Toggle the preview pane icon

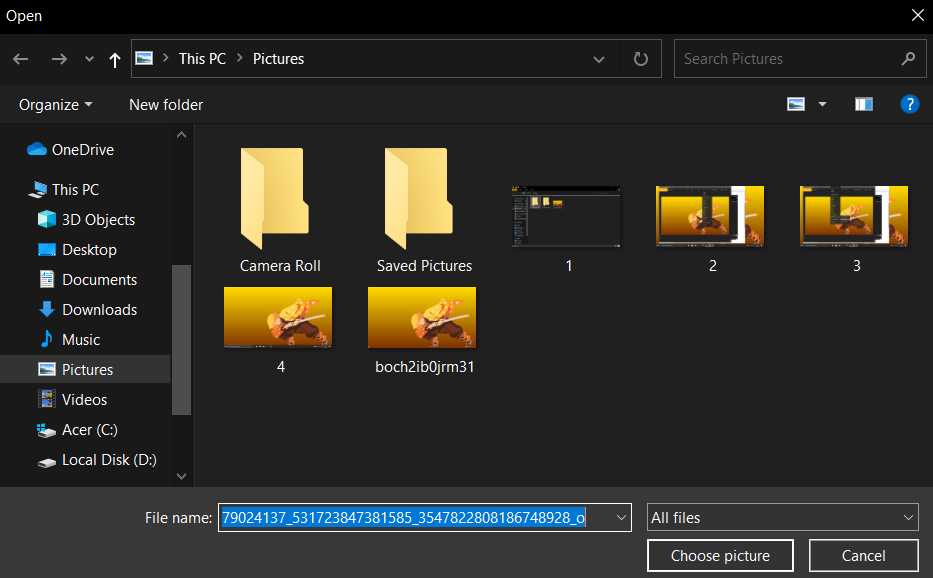point(863,104)
